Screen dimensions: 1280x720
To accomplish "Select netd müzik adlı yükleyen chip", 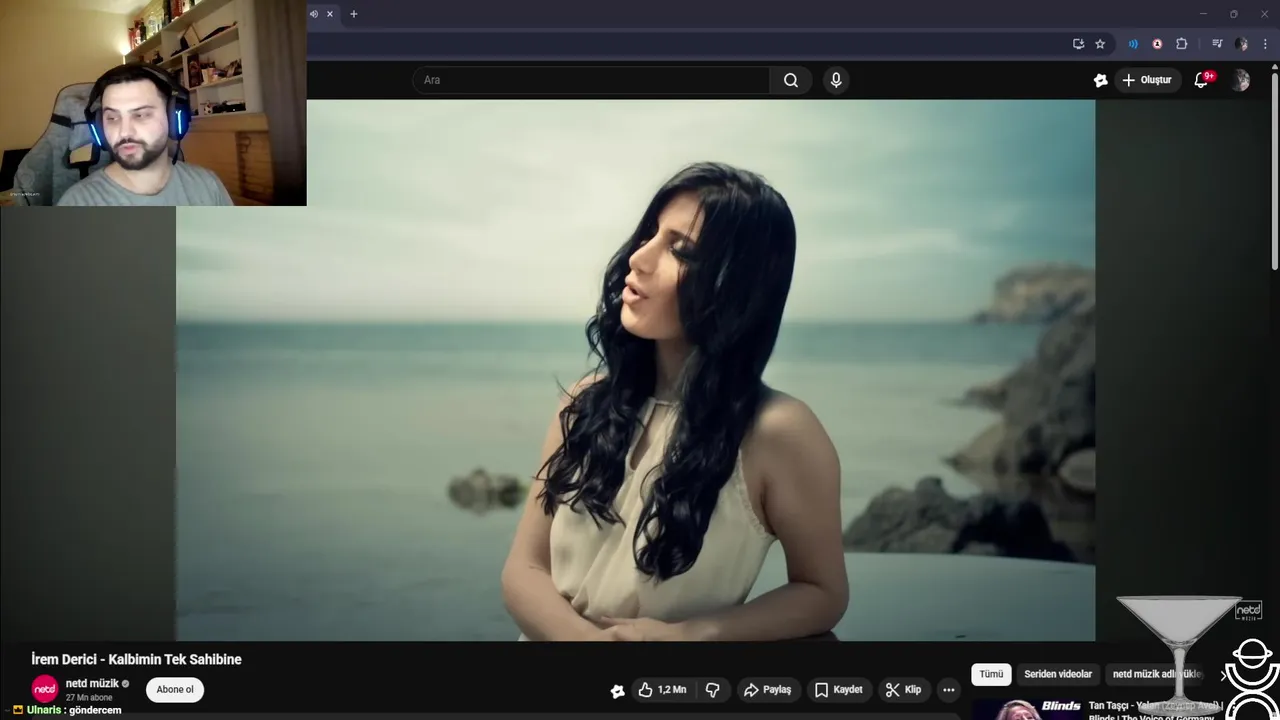I will pos(1156,674).
